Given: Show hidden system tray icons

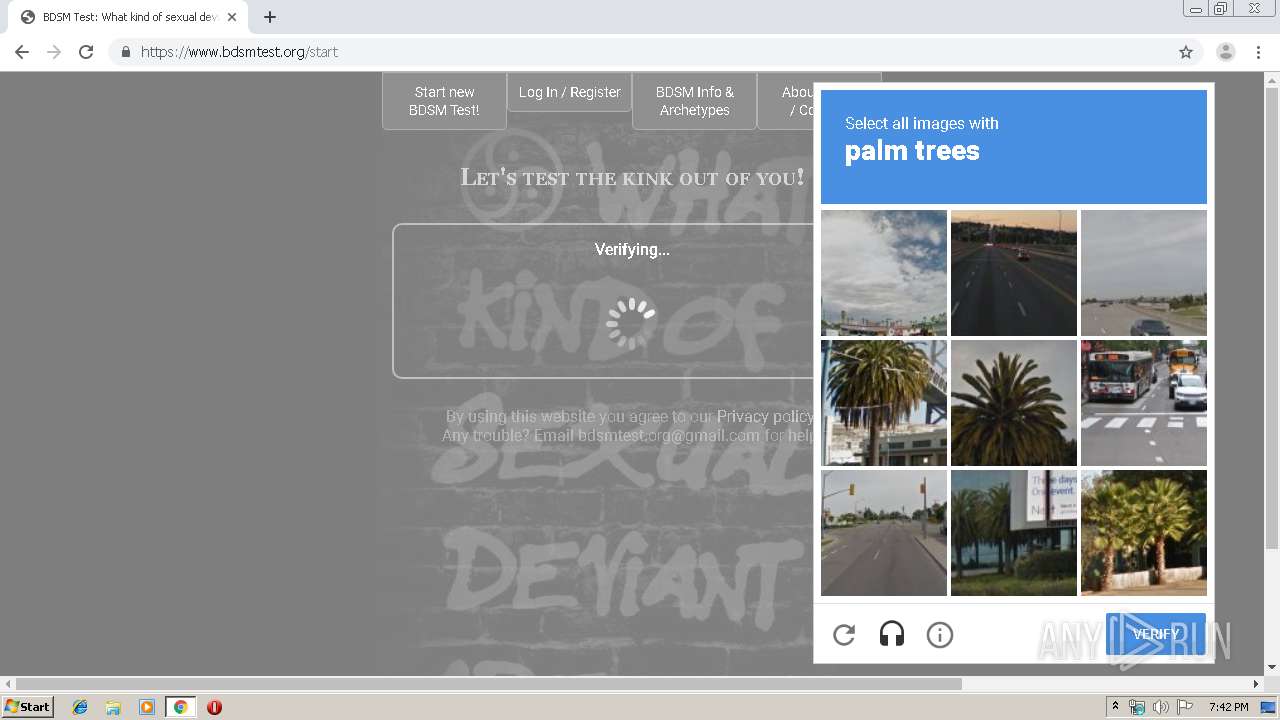Looking at the screenshot, I should click(1115, 707).
